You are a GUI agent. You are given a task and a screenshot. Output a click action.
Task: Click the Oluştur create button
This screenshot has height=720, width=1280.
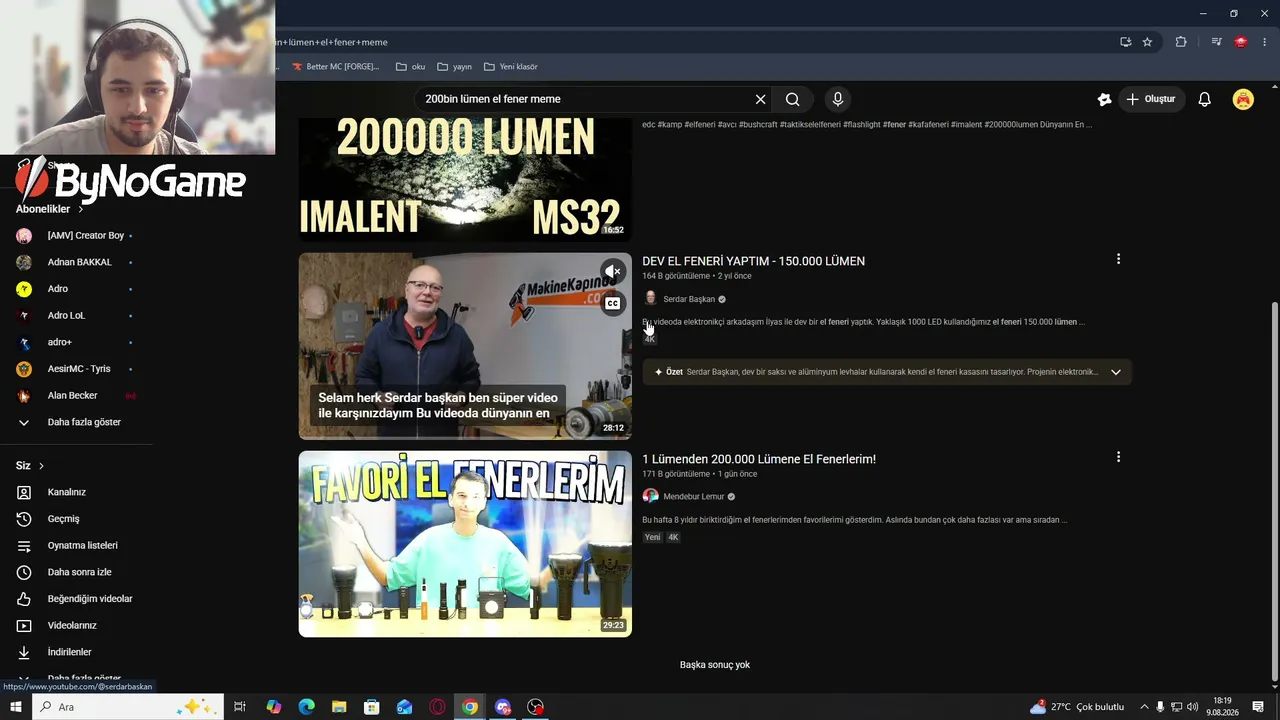tap(1151, 99)
